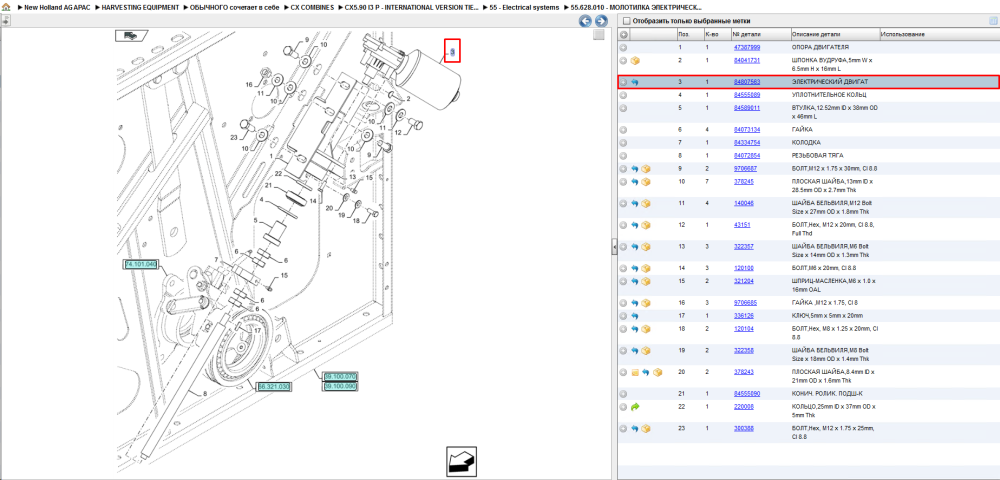Click the vehicle orientation icon in diagram
The height and width of the screenshot is (480, 1000).
click(129, 36)
